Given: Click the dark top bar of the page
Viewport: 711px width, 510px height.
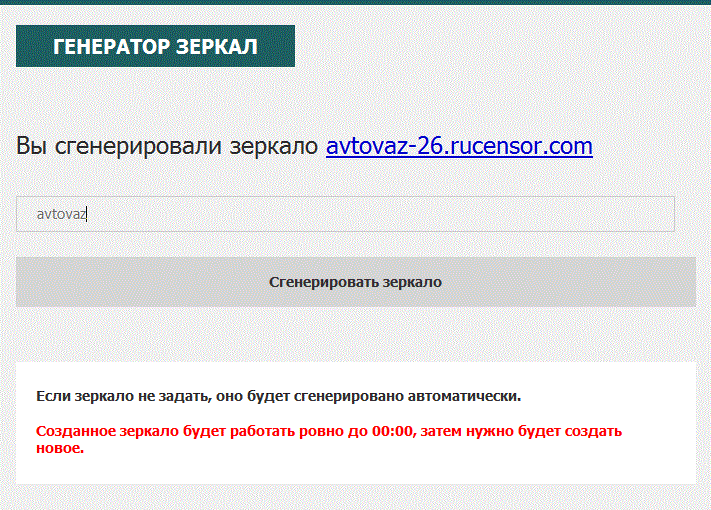Looking at the screenshot, I should pos(355,2).
